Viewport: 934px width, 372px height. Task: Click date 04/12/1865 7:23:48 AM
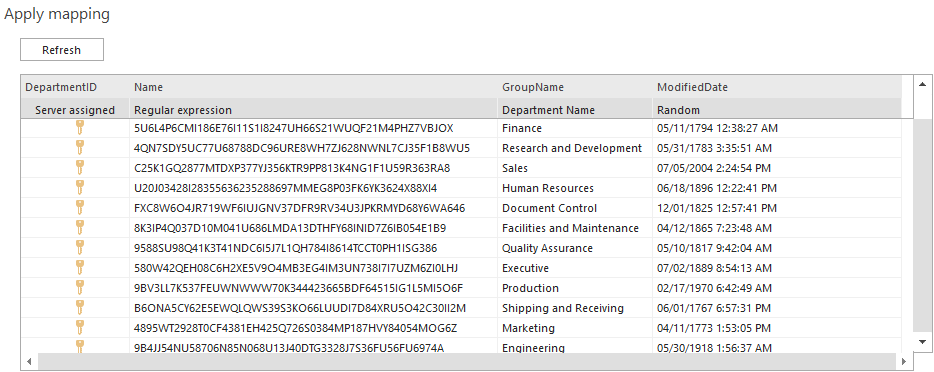pos(714,228)
